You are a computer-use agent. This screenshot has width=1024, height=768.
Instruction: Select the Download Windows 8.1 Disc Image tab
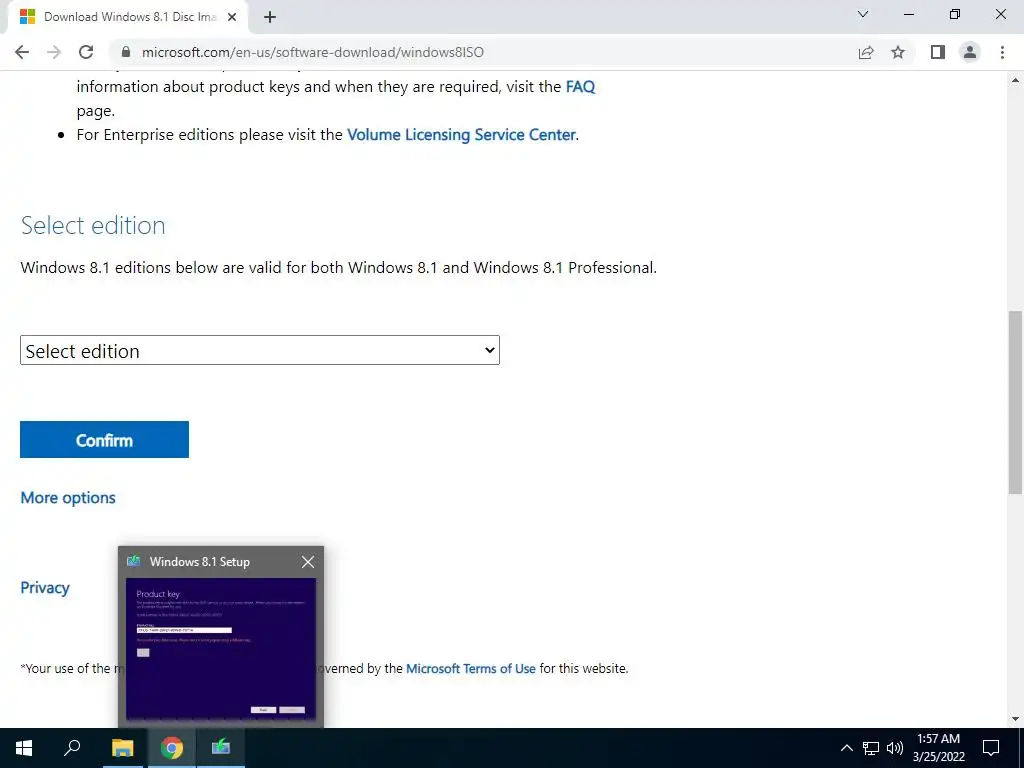tap(129, 17)
